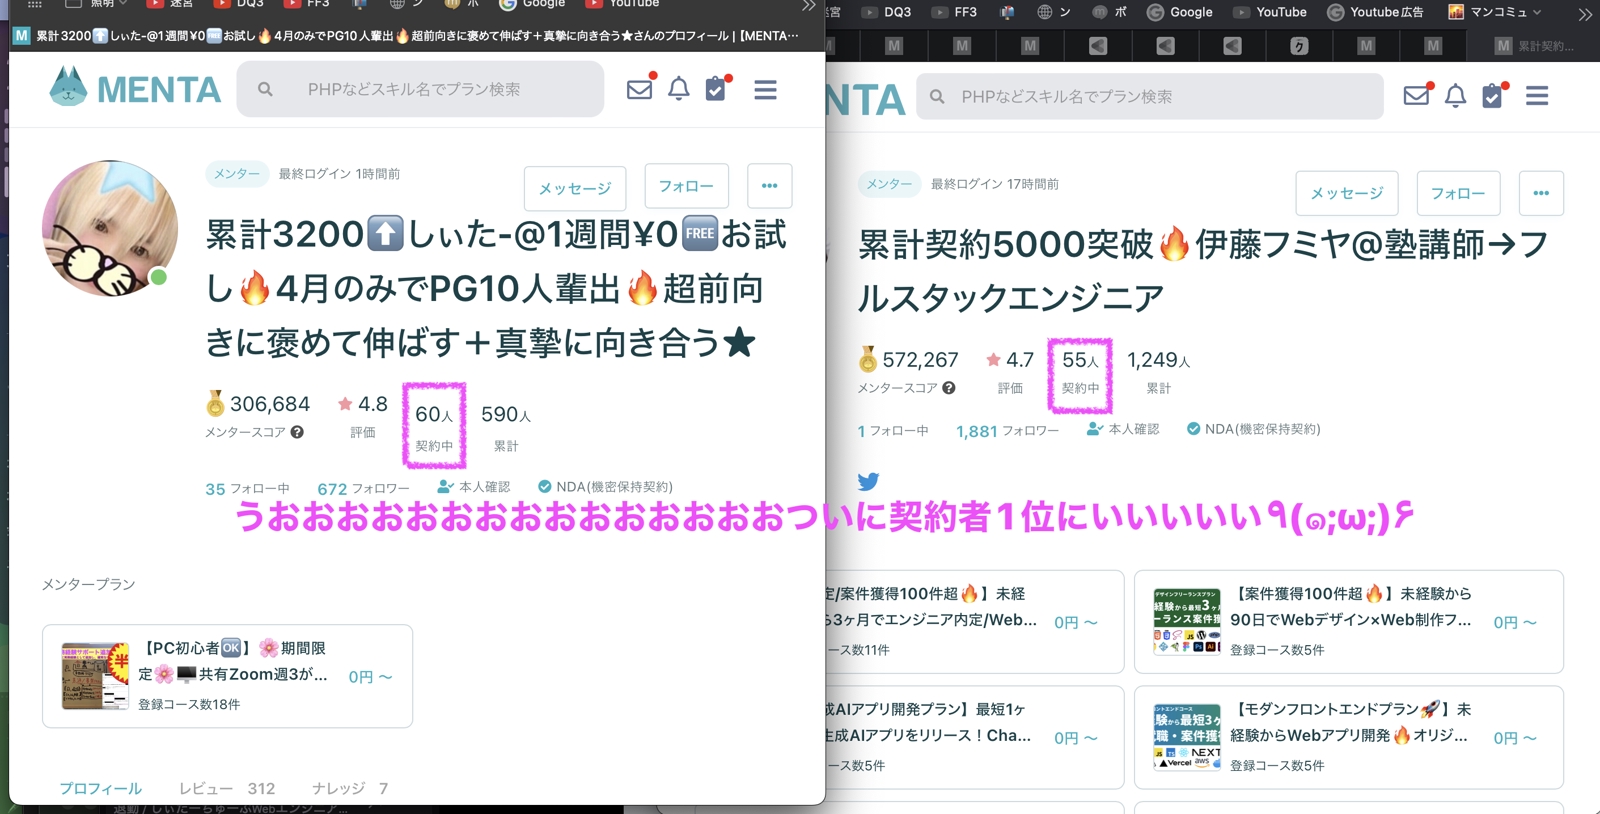Click search magnifier icon in left window
The width and height of the screenshot is (1600, 814).
pyautogui.click(x=265, y=89)
